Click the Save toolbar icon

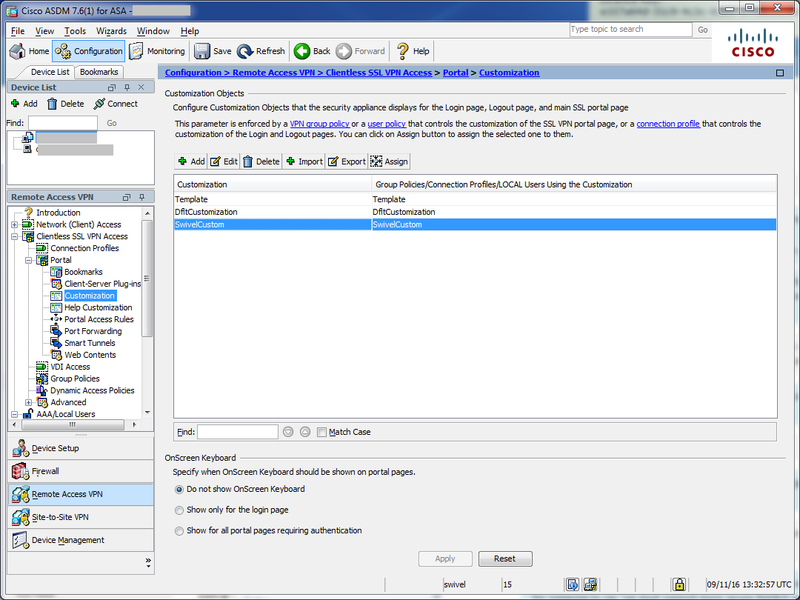pyautogui.click(x=212, y=51)
